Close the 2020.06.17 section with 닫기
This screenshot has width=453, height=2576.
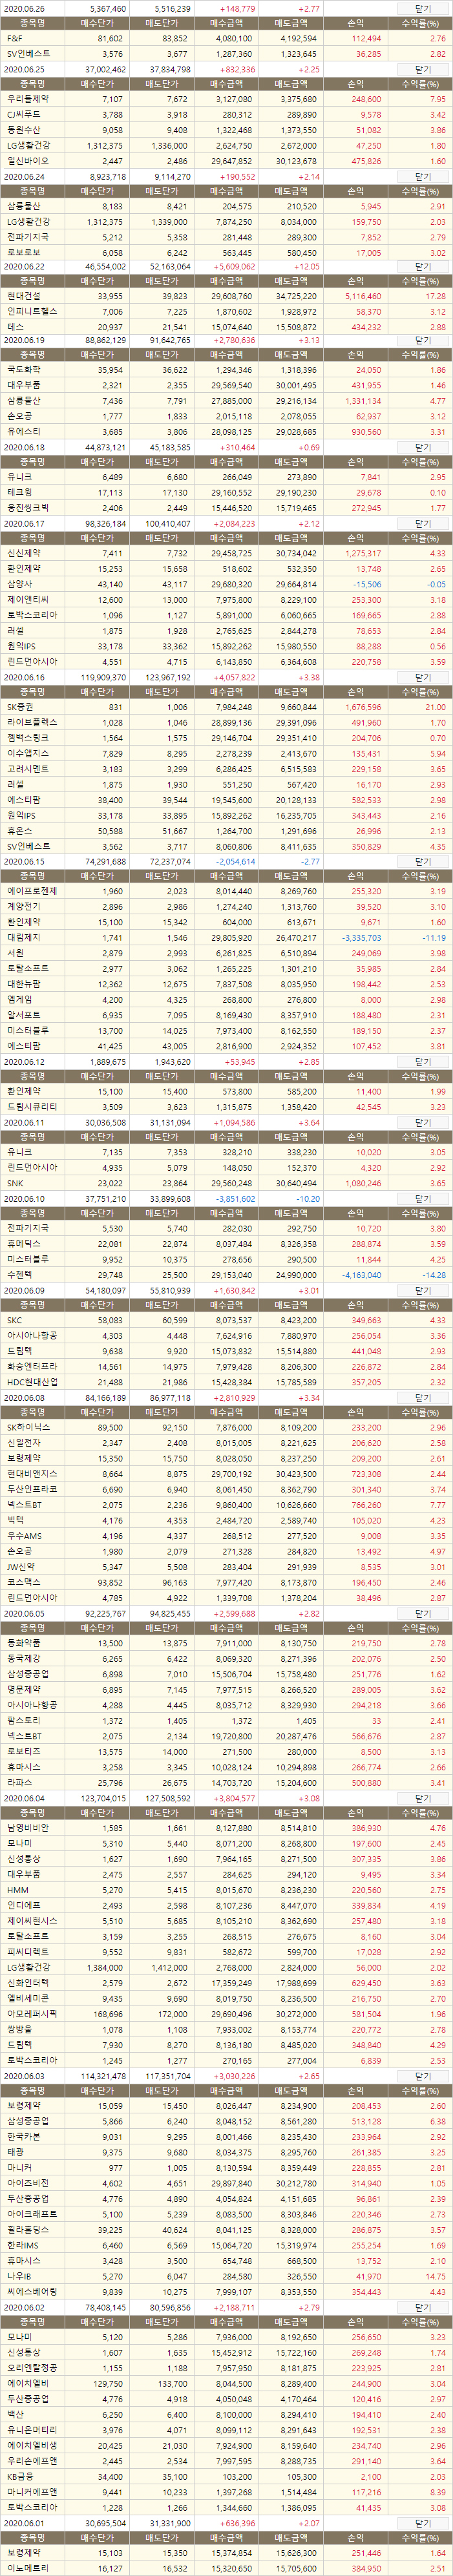423,523
